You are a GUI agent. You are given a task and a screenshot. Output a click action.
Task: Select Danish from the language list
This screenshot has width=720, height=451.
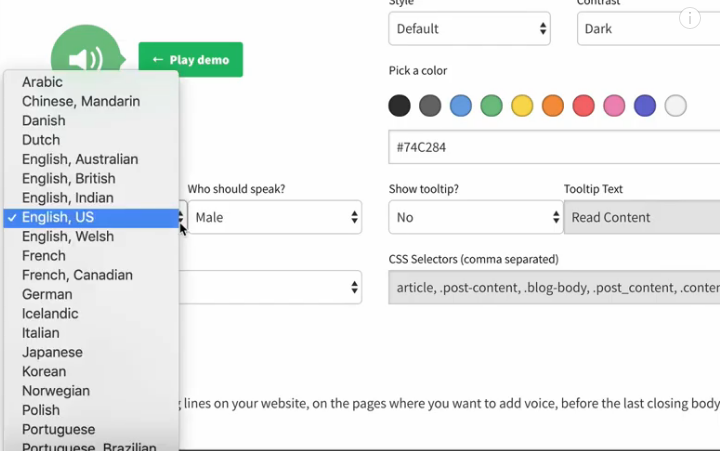[91, 120]
